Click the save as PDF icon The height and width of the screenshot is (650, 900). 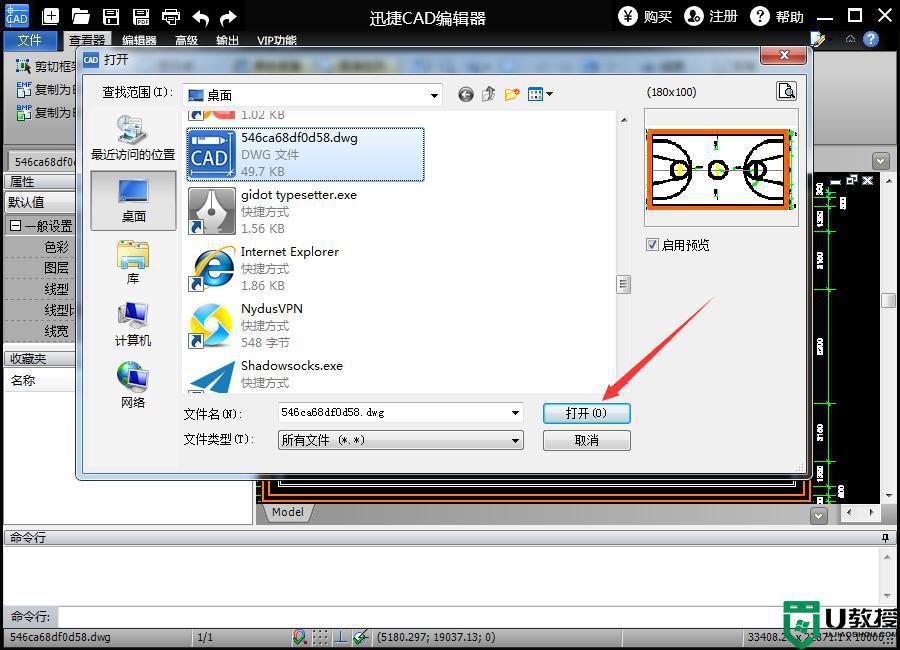[141, 16]
